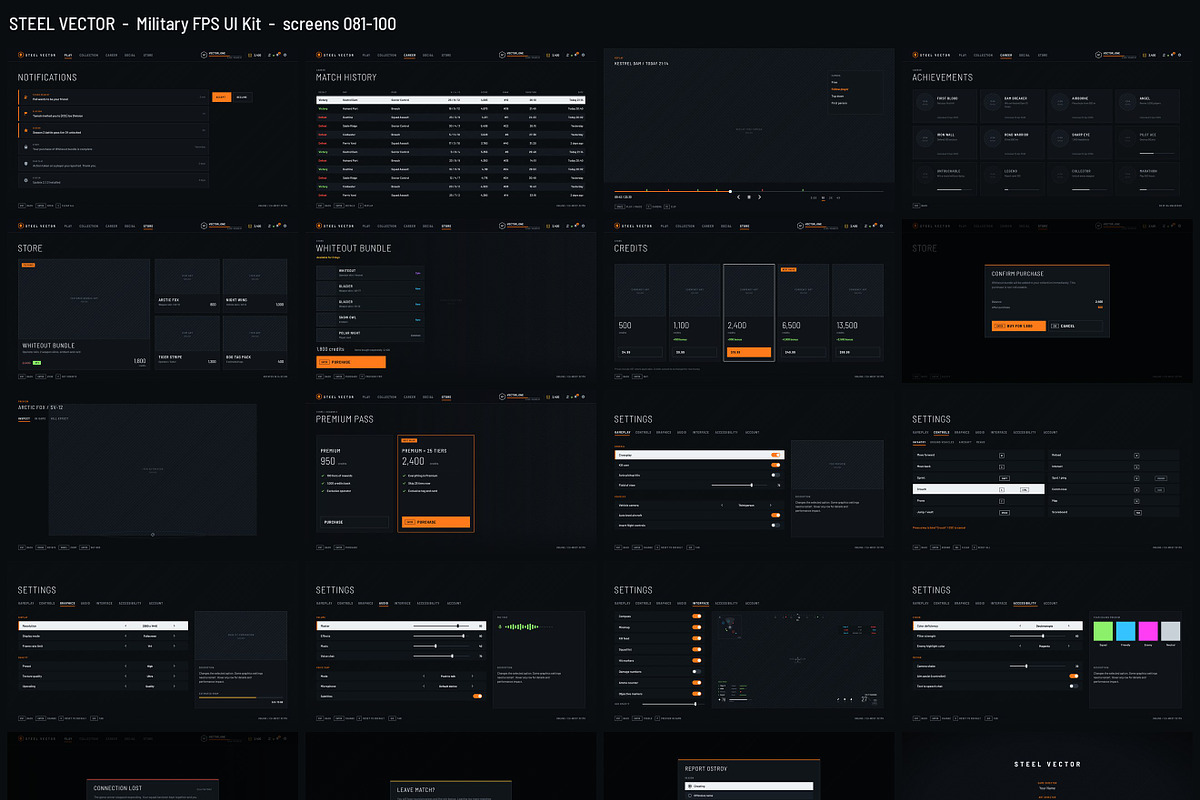Click the green Squad color swatch

point(1103,631)
